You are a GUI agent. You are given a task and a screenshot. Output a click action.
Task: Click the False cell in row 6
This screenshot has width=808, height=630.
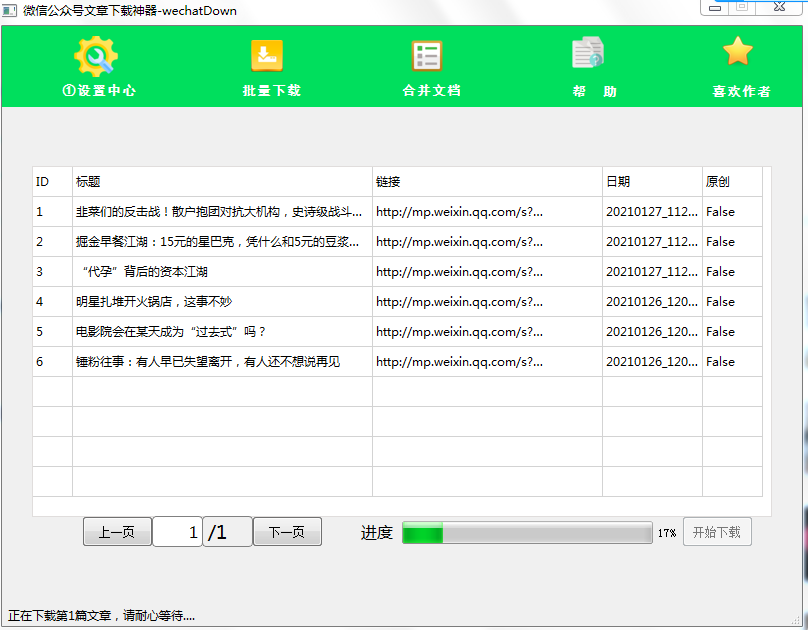click(732, 362)
